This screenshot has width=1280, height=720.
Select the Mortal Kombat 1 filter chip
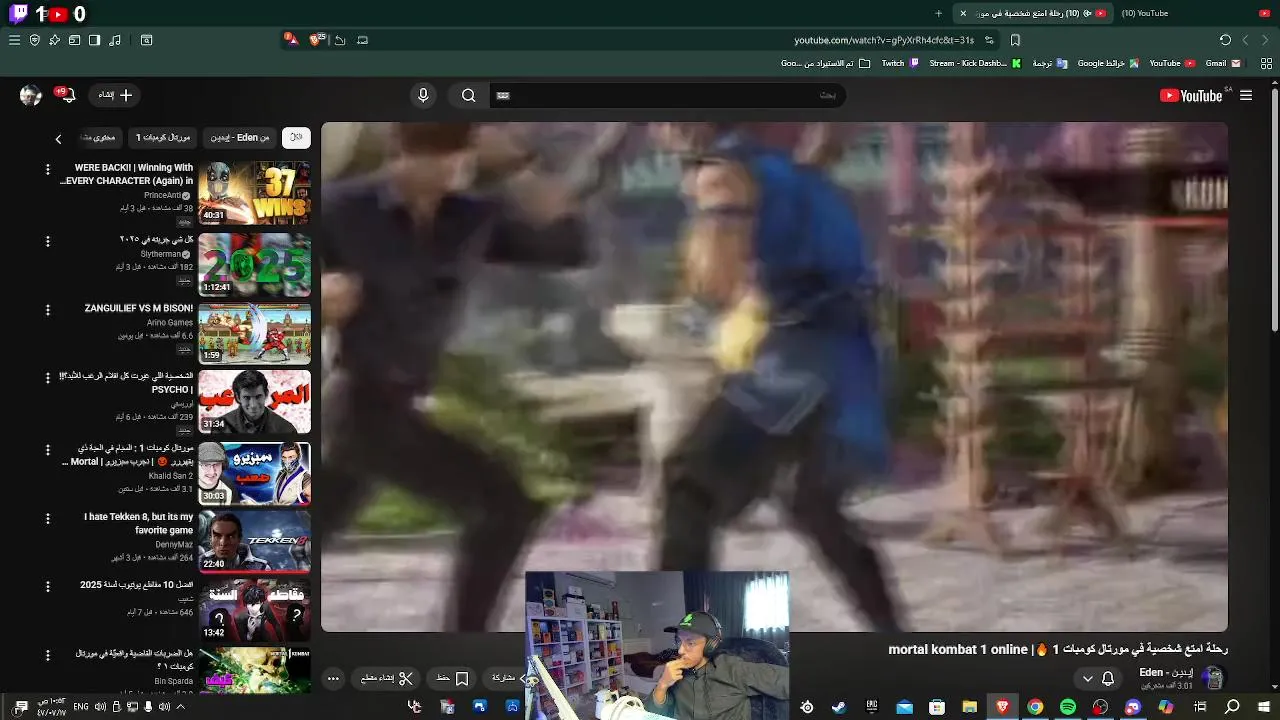[163, 137]
